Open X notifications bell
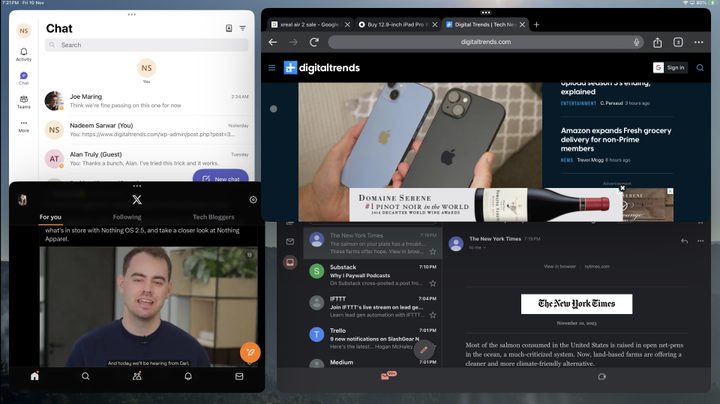 188,376
